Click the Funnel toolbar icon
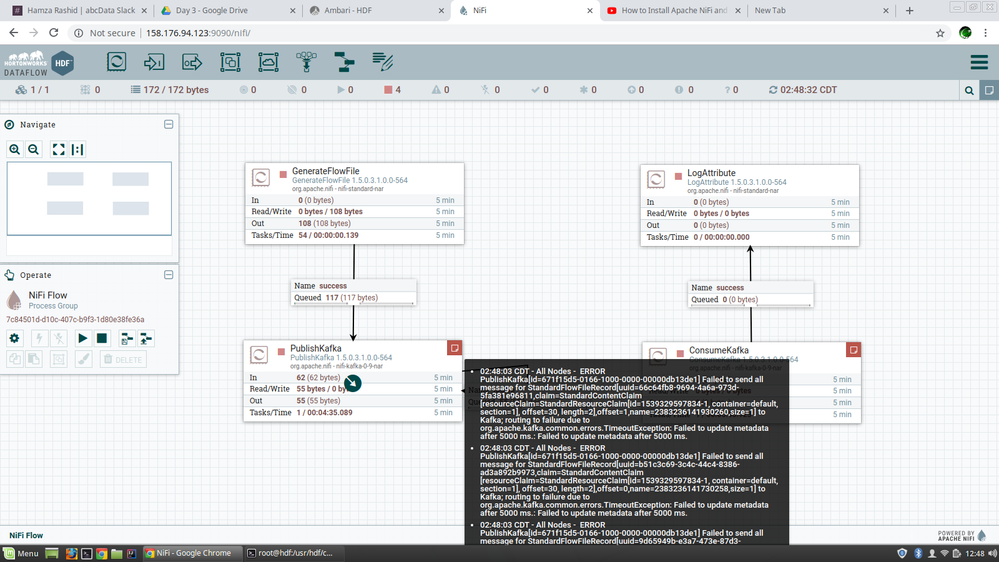Screen dimensions: 999x562 pos(306,62)
